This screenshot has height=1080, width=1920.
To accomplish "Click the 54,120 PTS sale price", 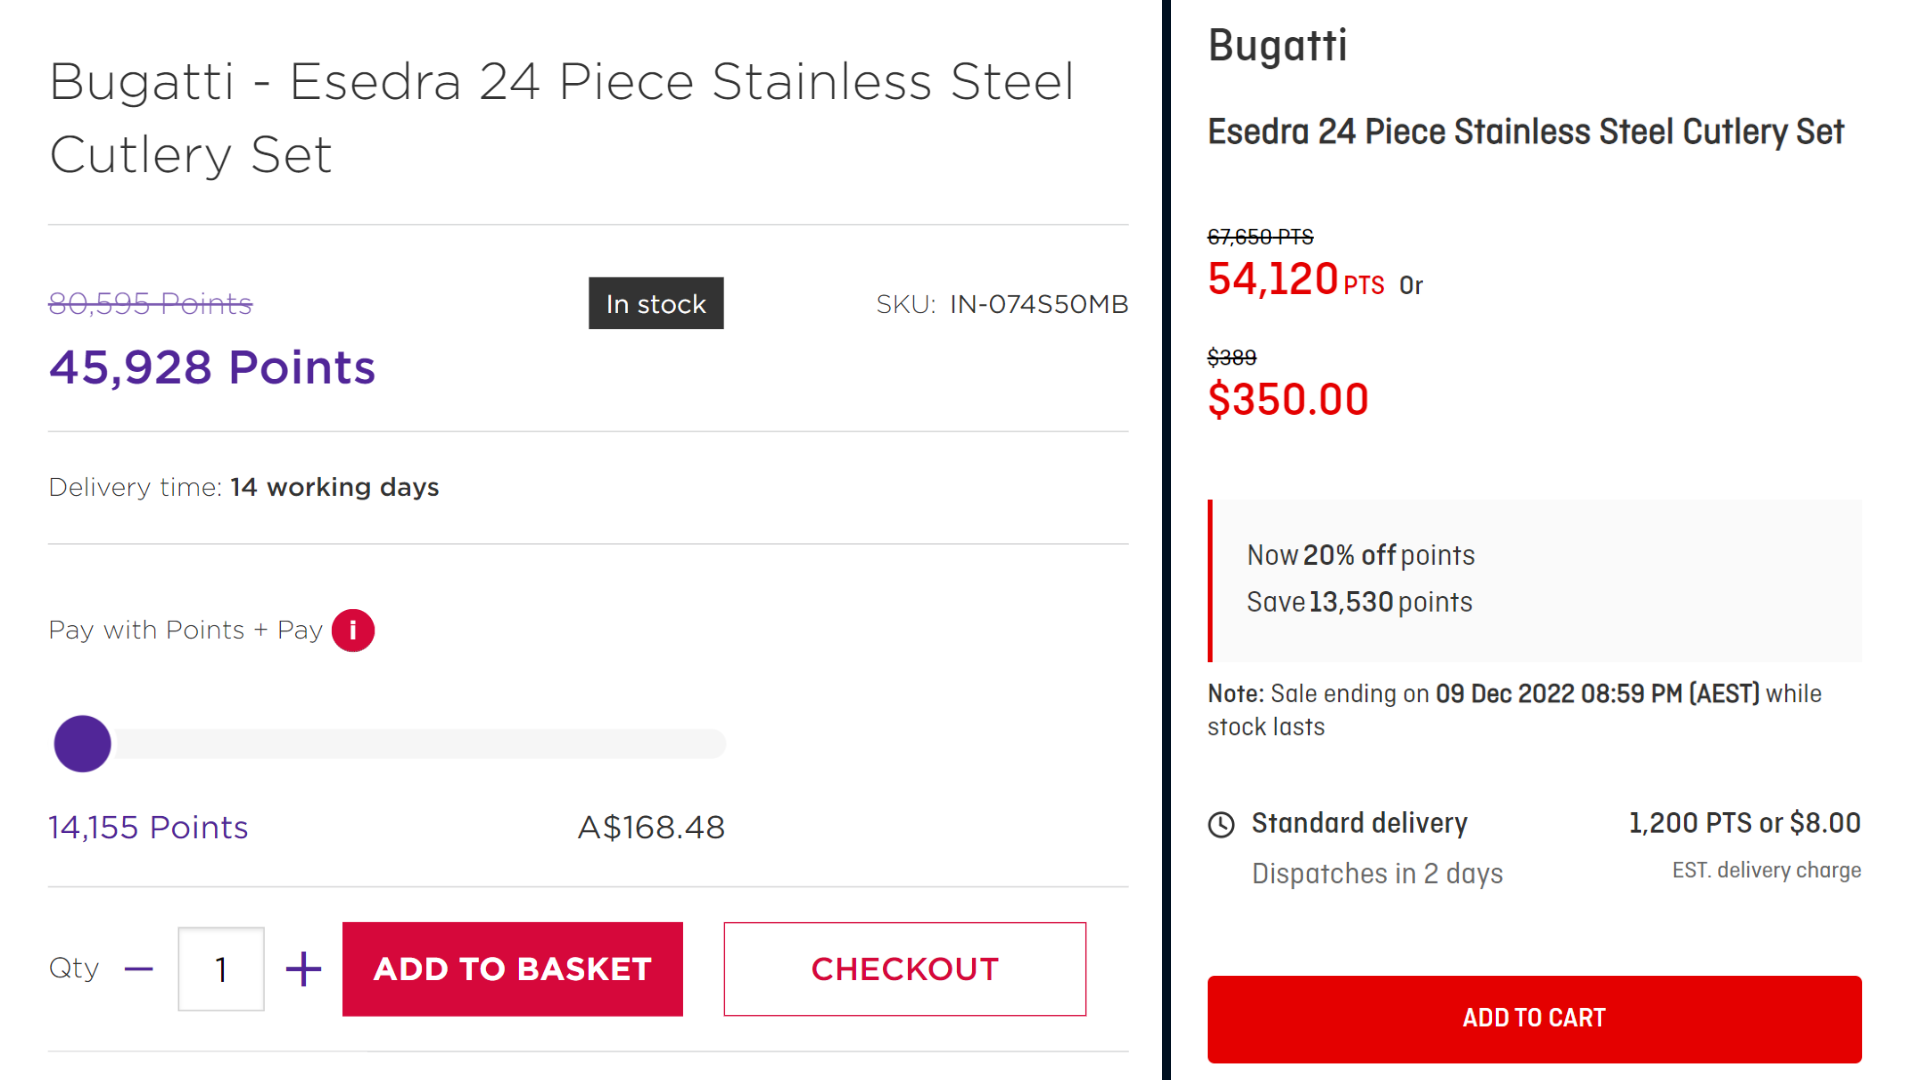I will pos(1296,279).
